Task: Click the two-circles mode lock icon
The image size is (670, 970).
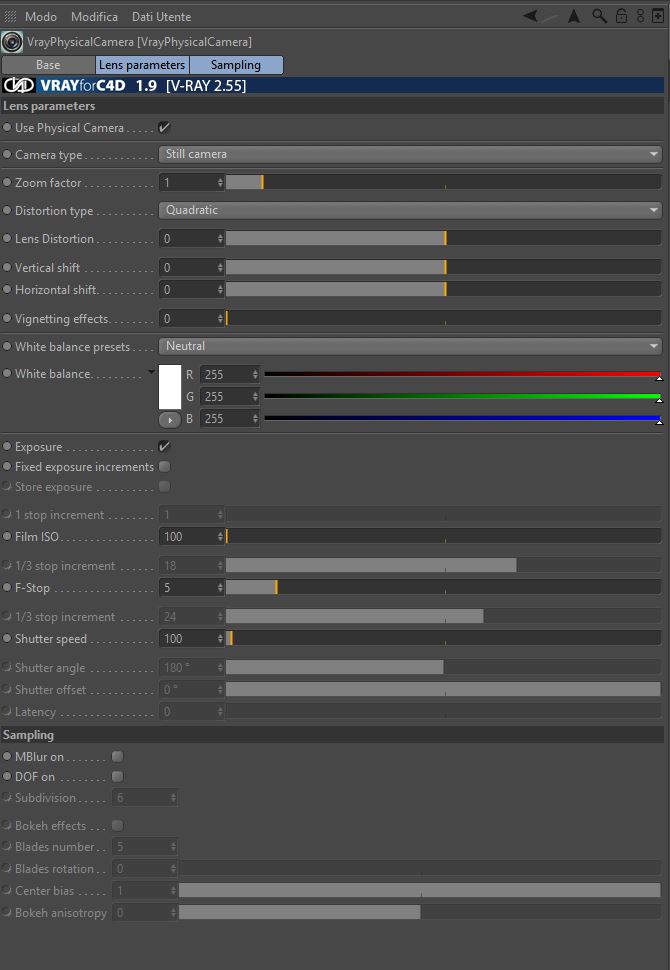Action: click(640, 16)
